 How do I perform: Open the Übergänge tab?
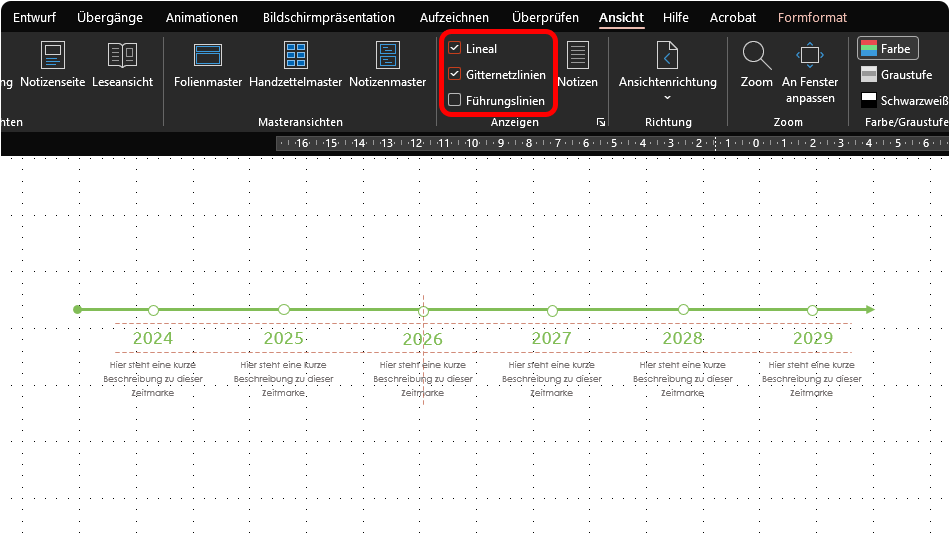coord(110,18)
